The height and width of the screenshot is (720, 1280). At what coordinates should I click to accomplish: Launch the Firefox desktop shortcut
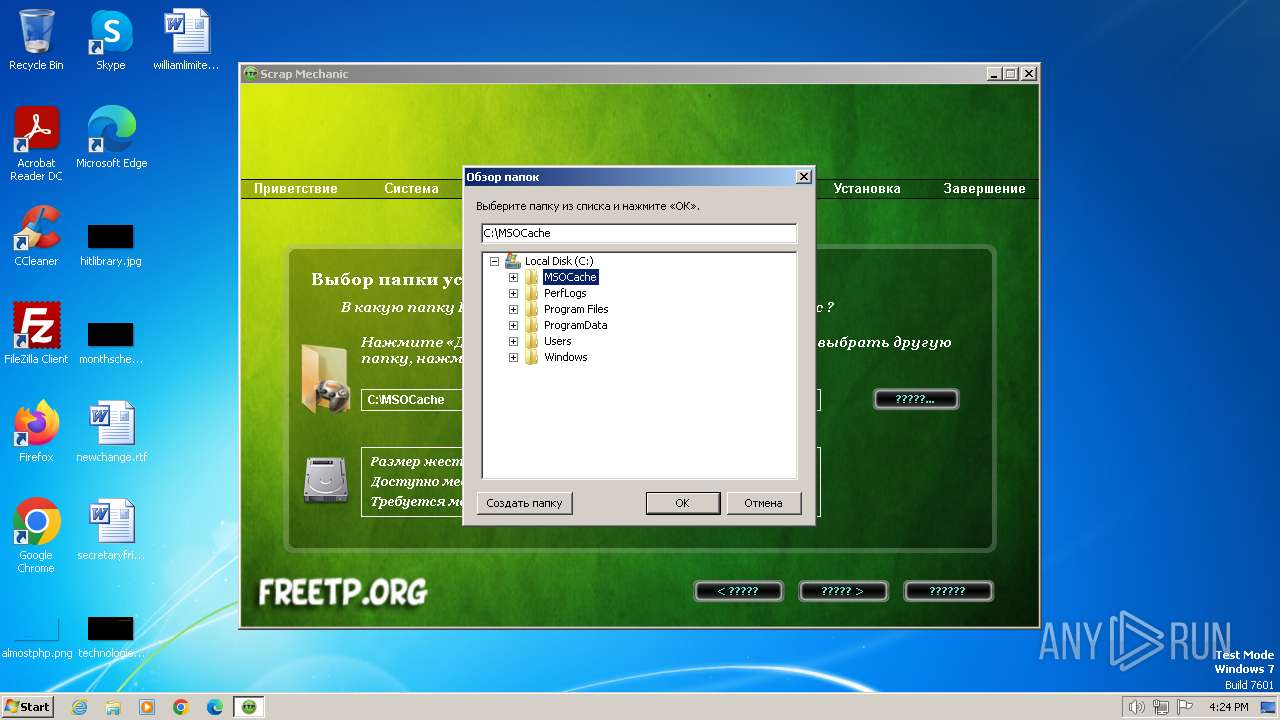36,432
